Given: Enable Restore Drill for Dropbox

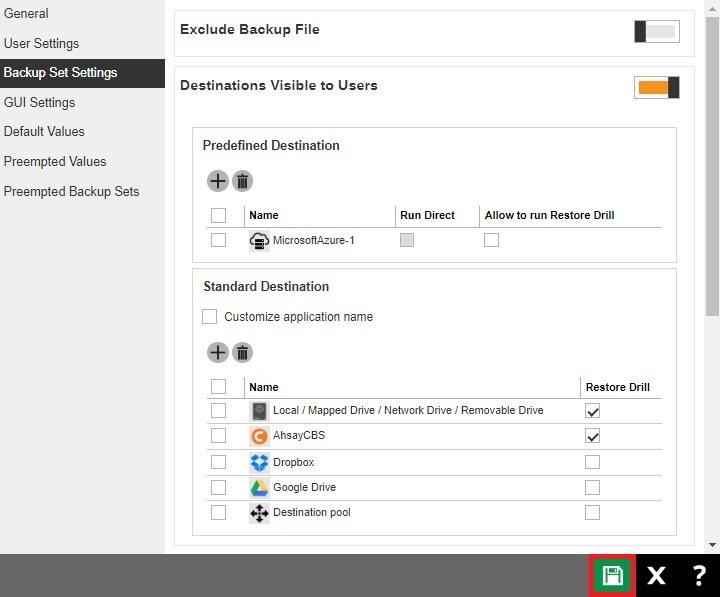Looking at the screenshot, I should tap(592, 462).
